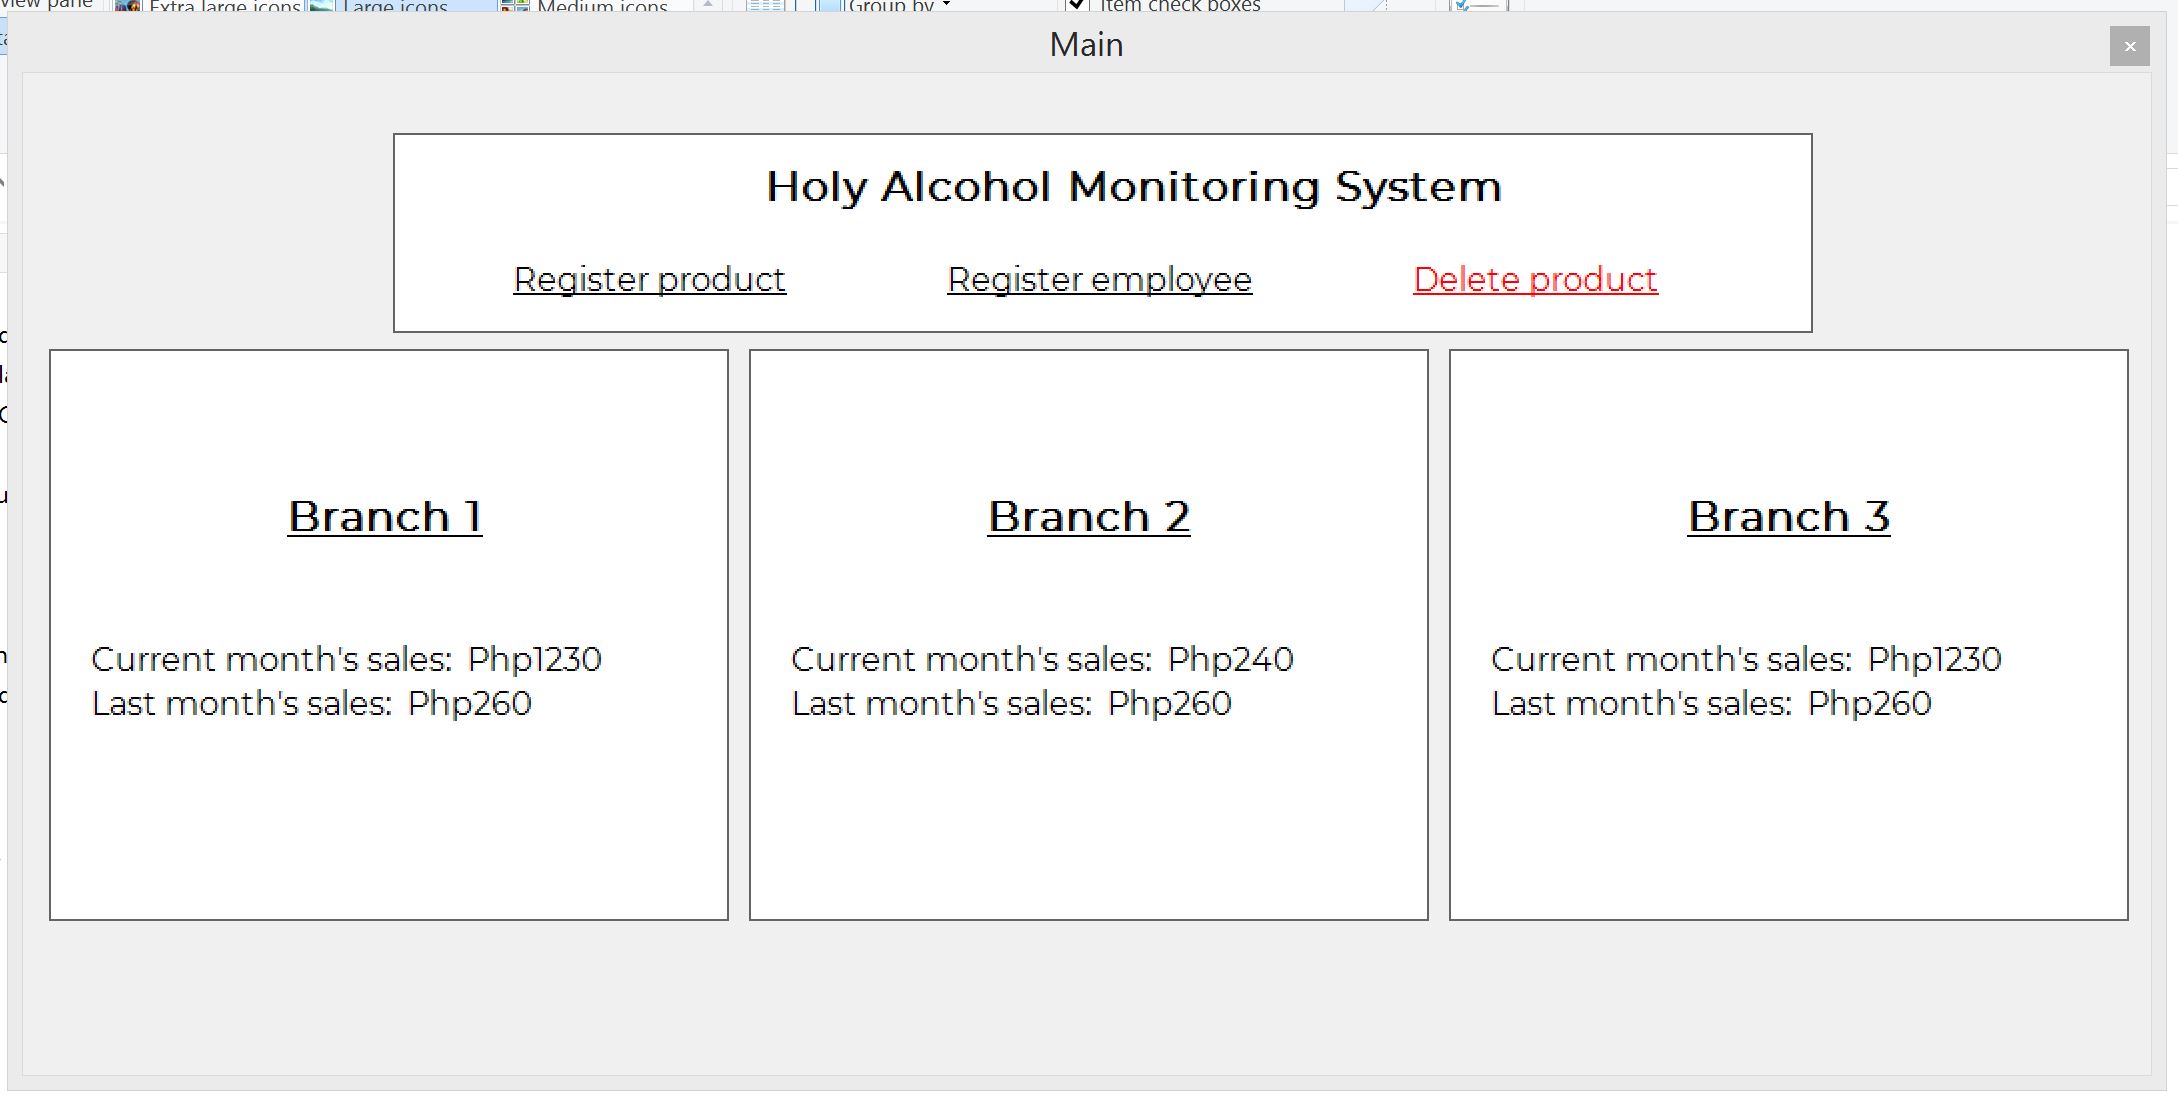Select the Branch 1 heading

click(384, 516)
